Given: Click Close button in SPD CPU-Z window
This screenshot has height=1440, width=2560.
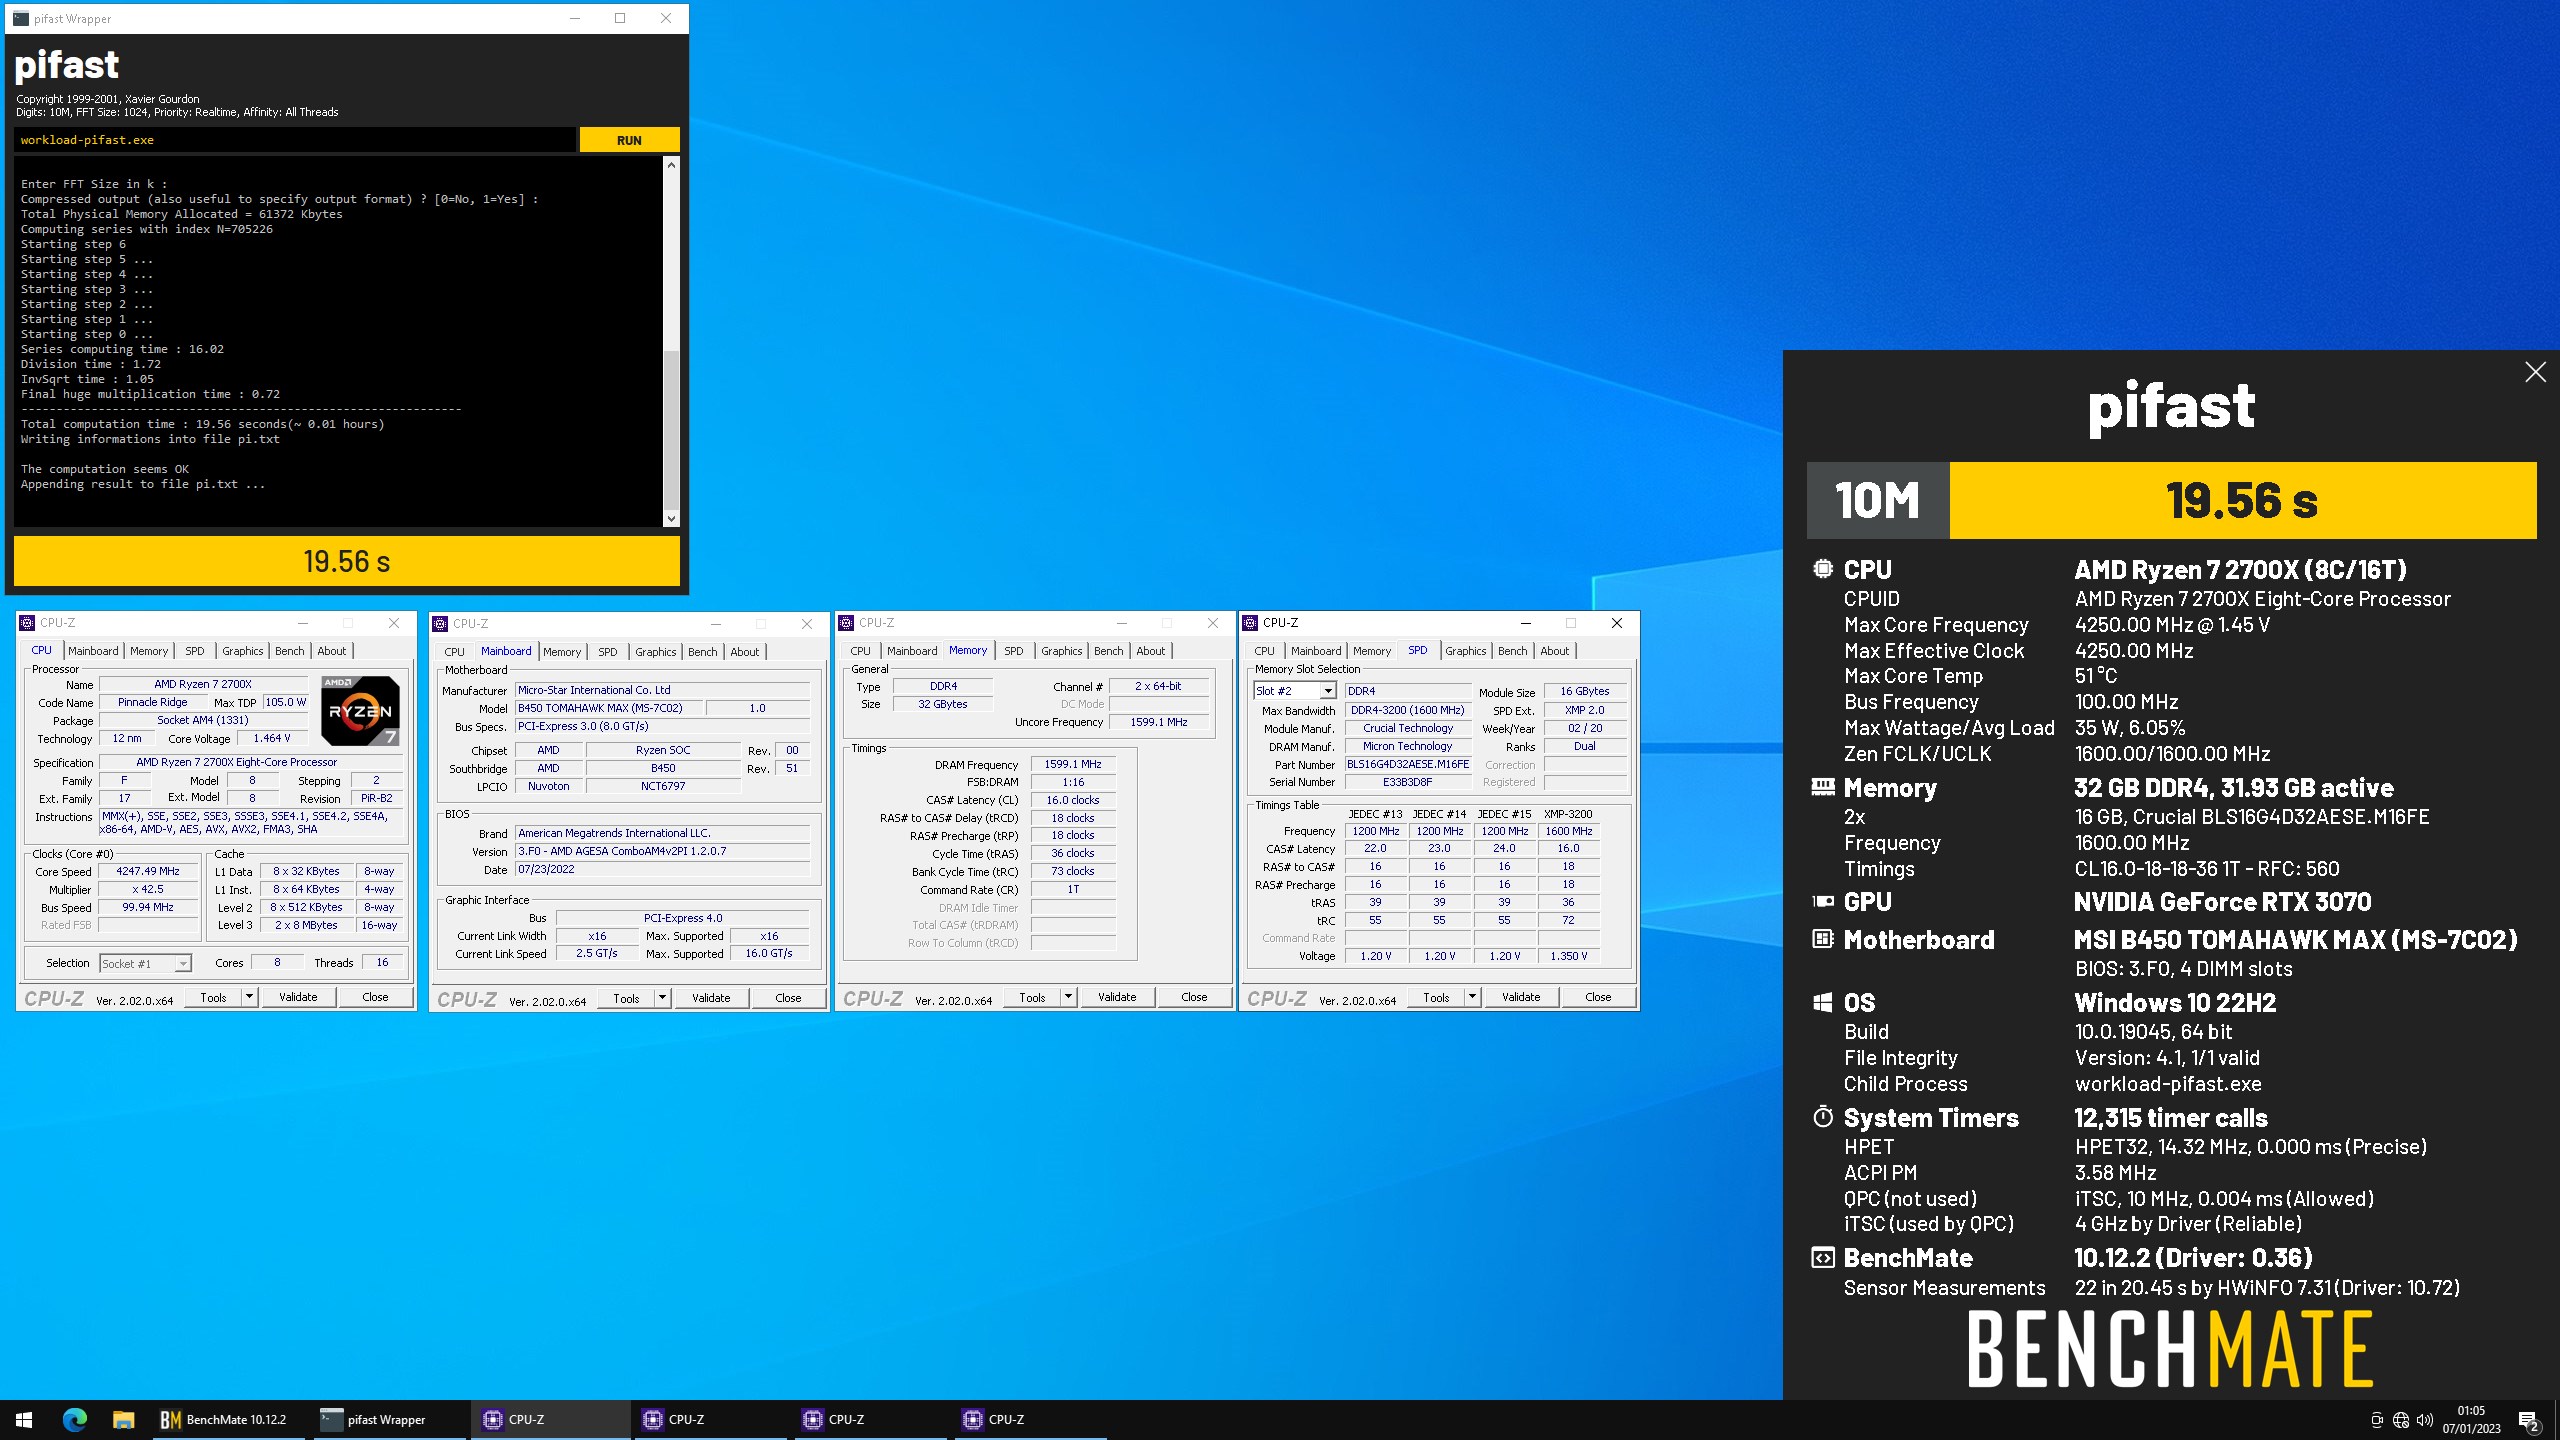Looking at the screenshot, I should [1598, 997].
